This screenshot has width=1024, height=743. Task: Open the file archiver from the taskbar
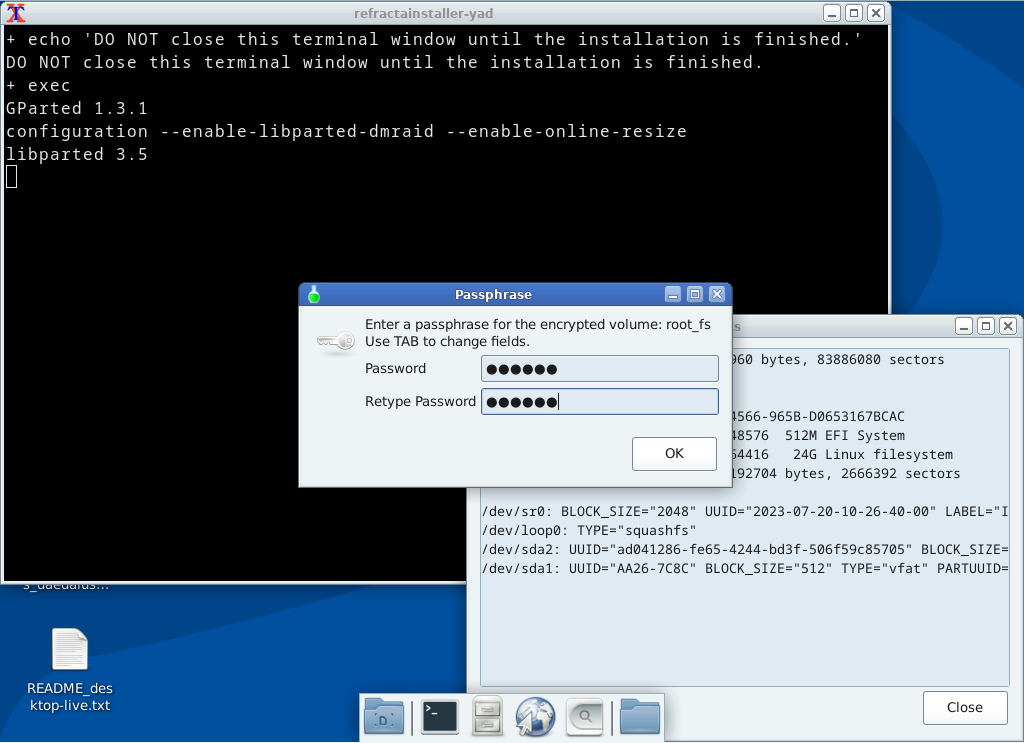[x=487, y=716]
